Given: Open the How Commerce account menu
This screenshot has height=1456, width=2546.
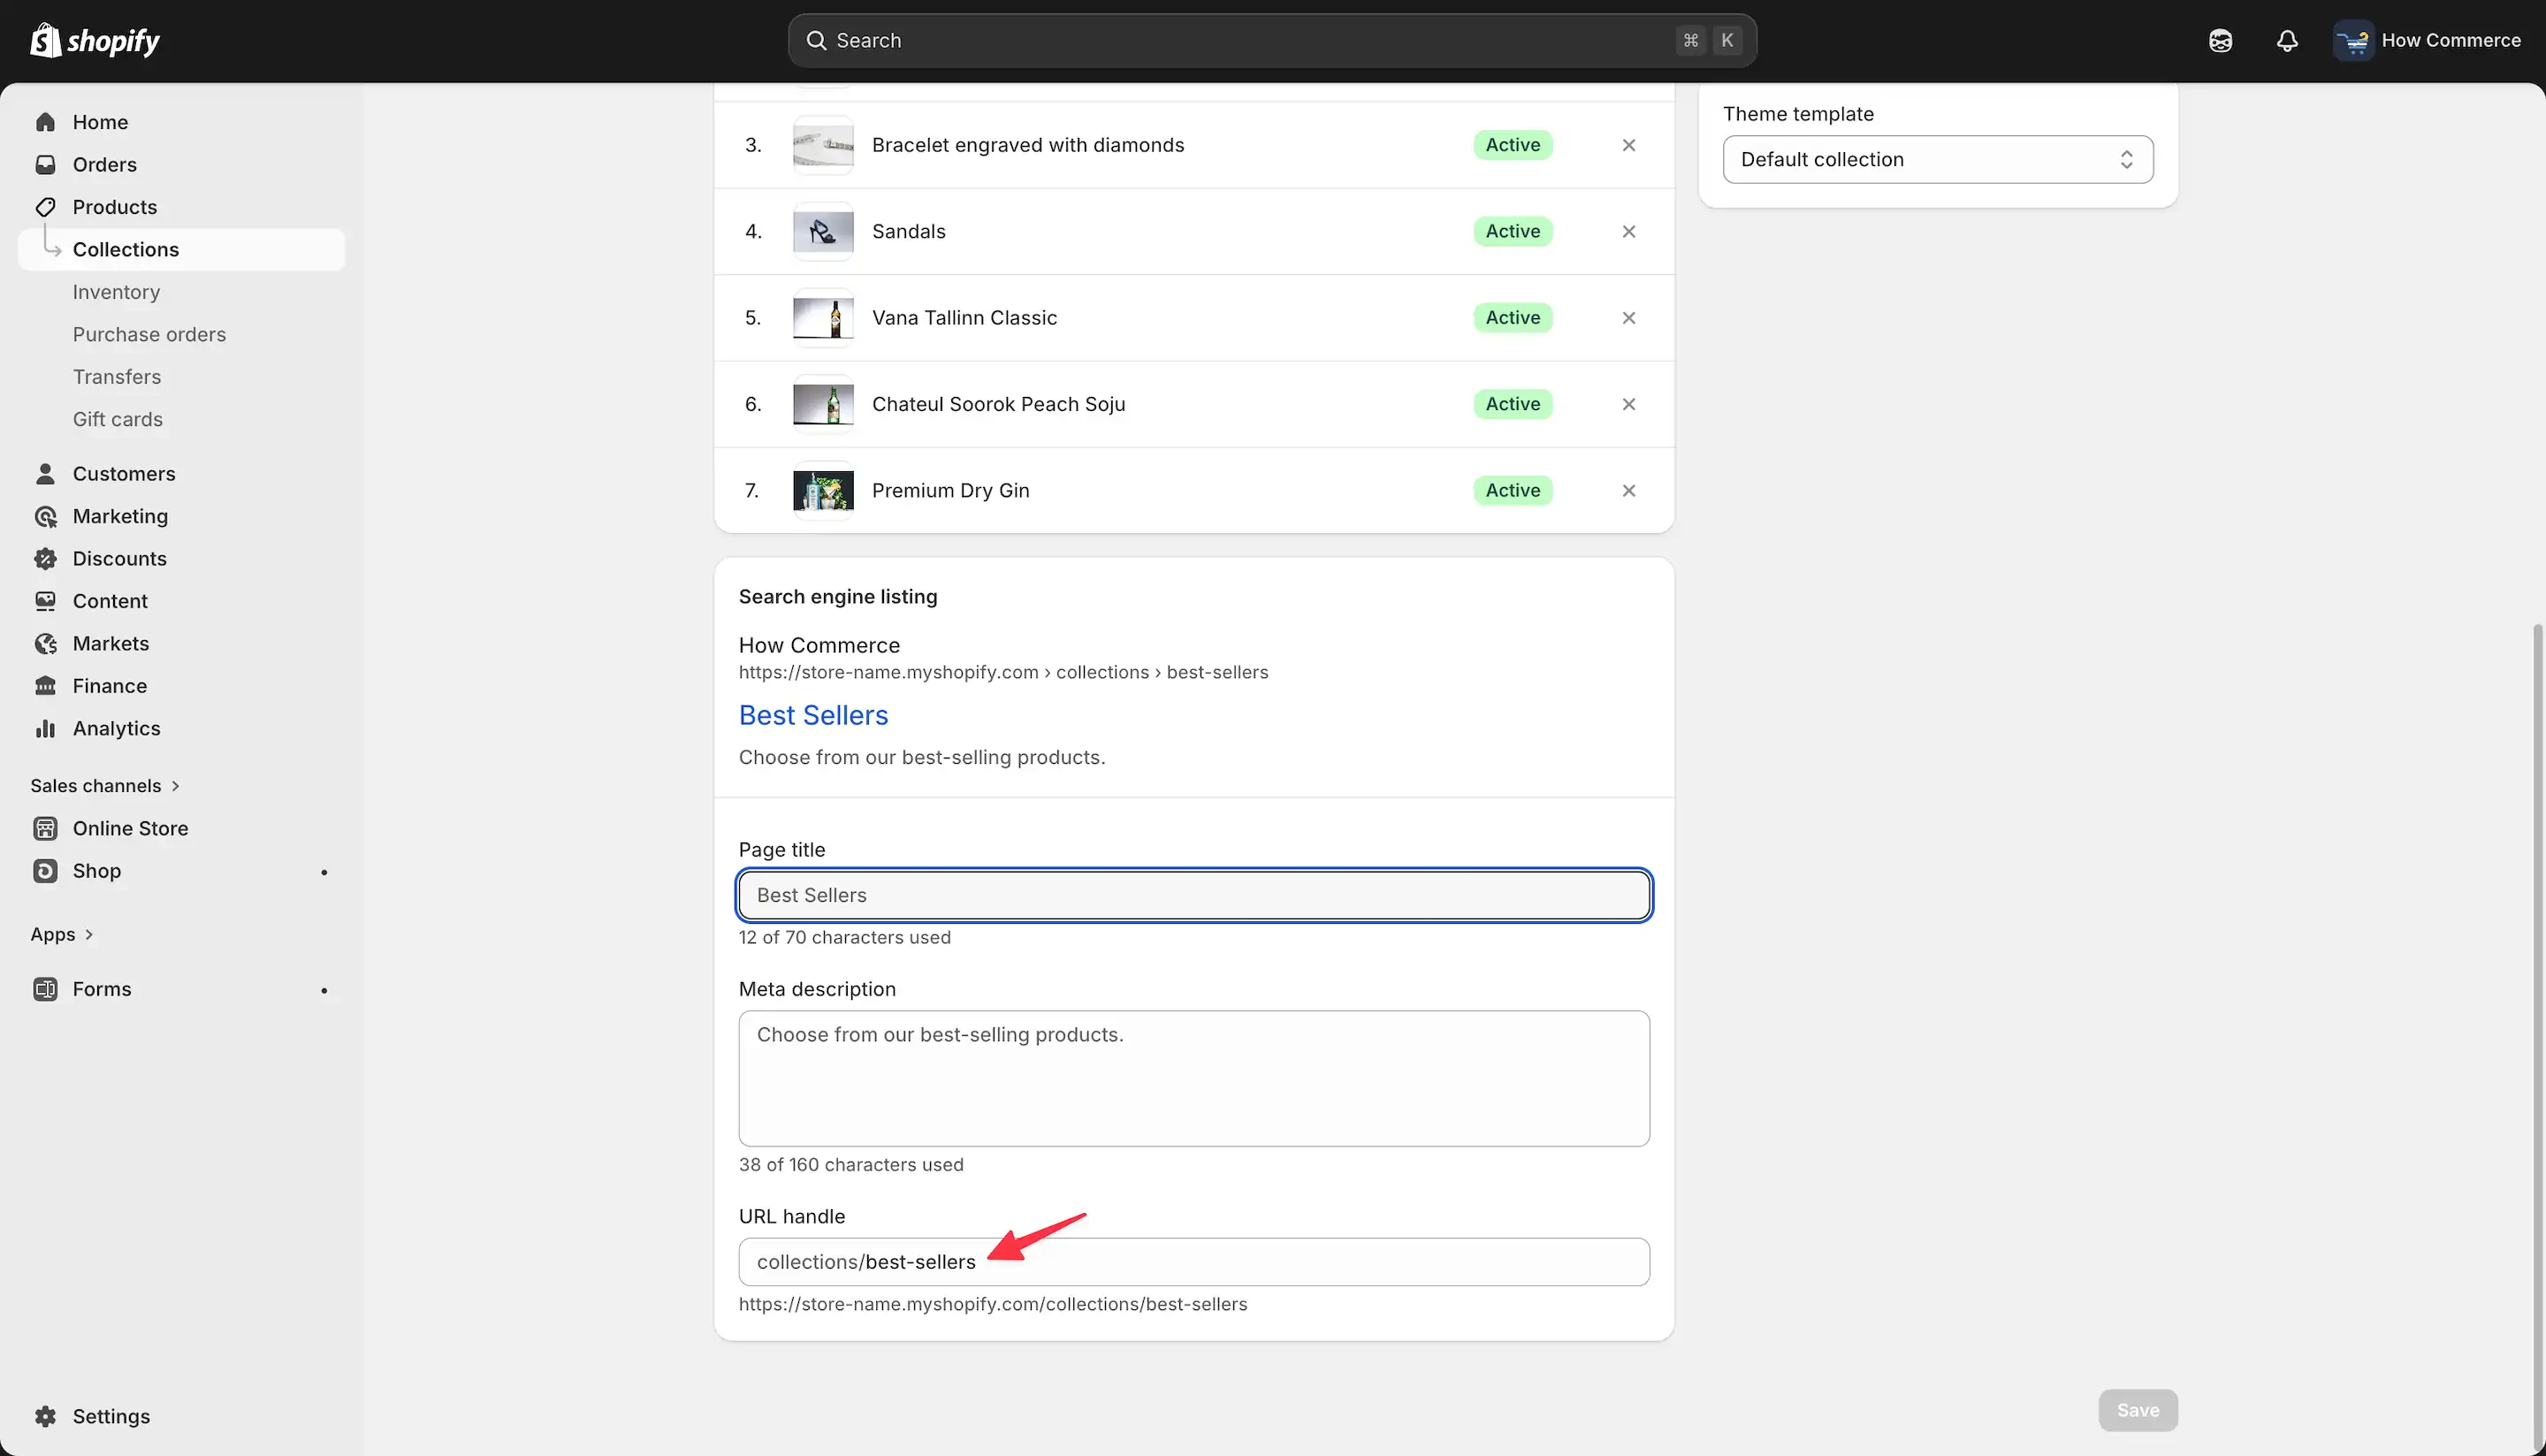Looking at the screenshot, I should coord(2428,41).
